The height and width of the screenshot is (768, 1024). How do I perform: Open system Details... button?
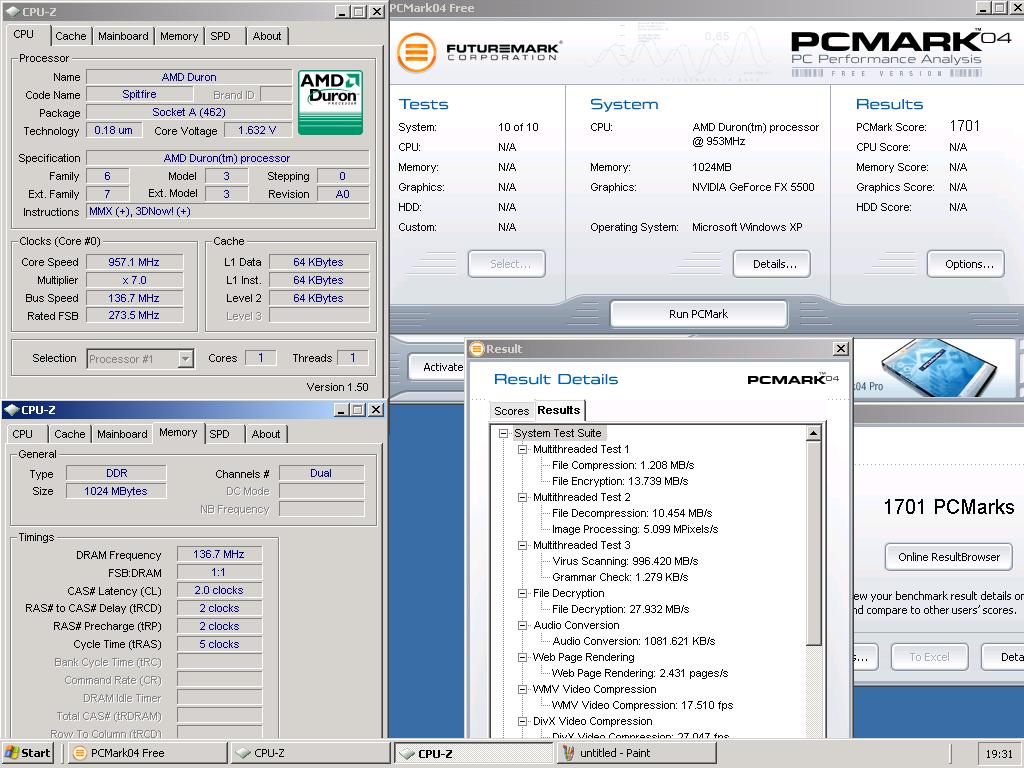coord(772,264)
